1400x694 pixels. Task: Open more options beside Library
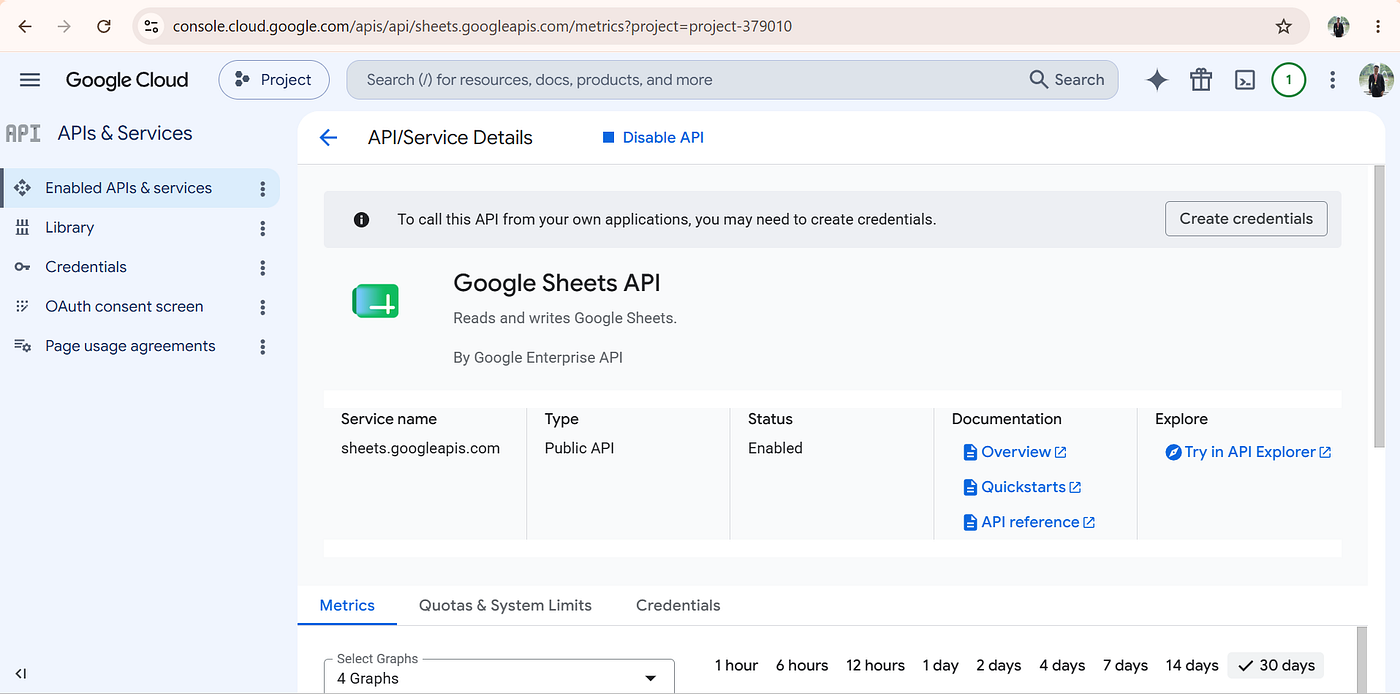pos(263,228)
